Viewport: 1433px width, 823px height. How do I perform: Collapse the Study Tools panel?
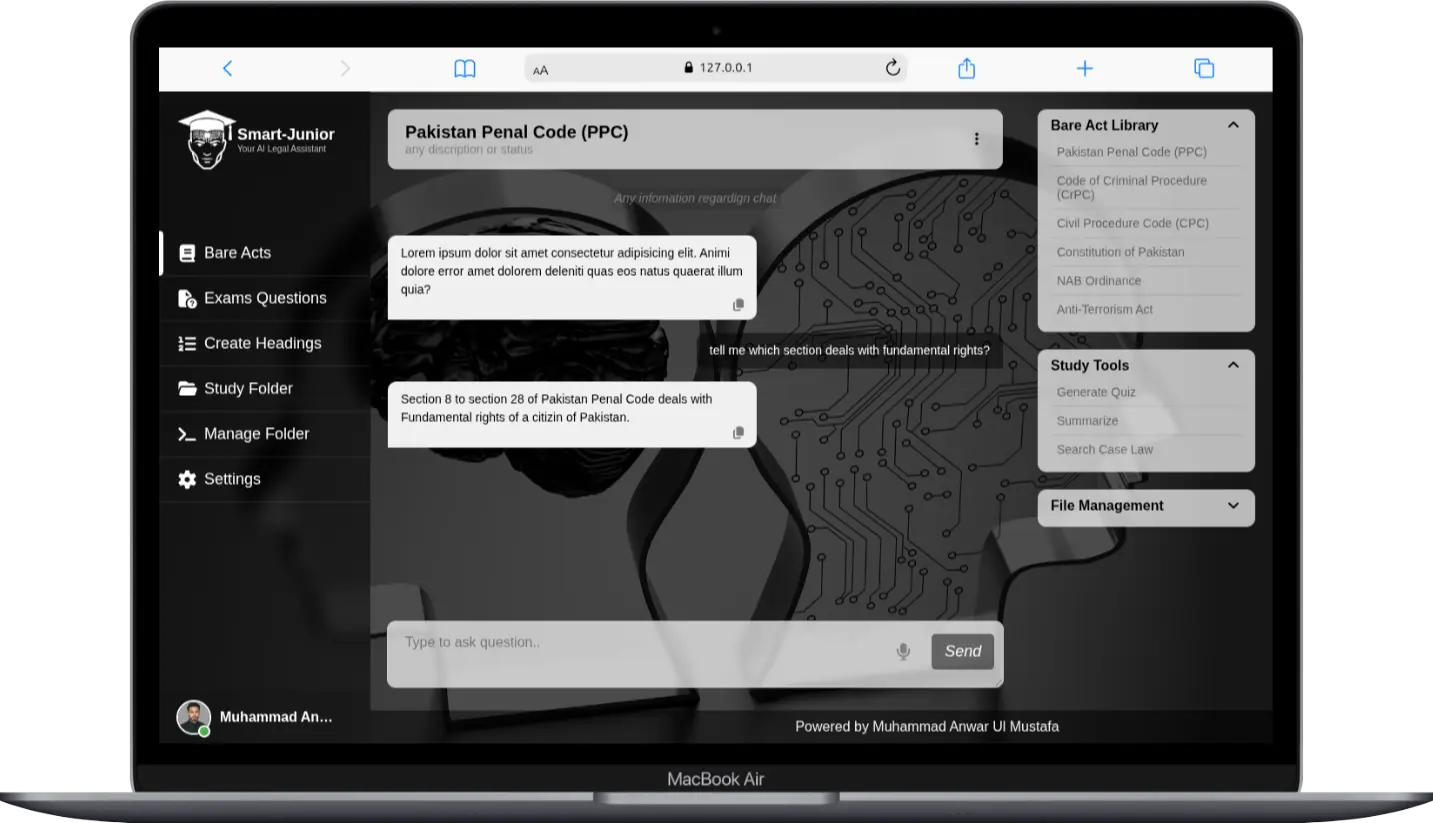[1233, 365]
